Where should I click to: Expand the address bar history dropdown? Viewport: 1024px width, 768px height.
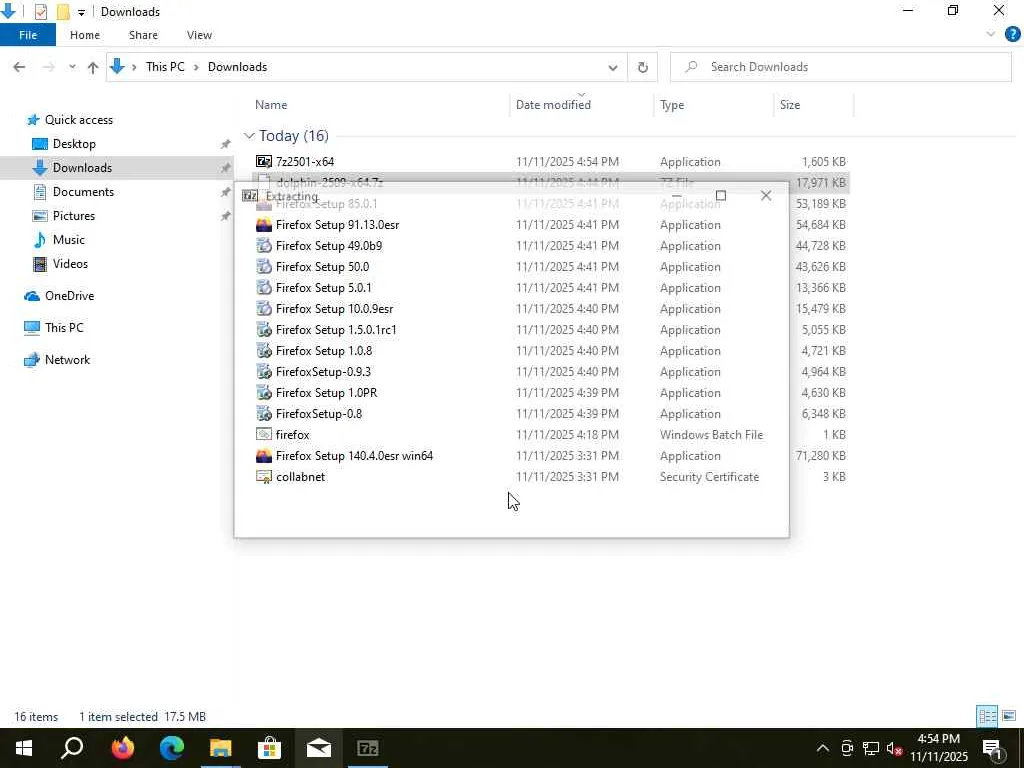[x=613, y=67]
